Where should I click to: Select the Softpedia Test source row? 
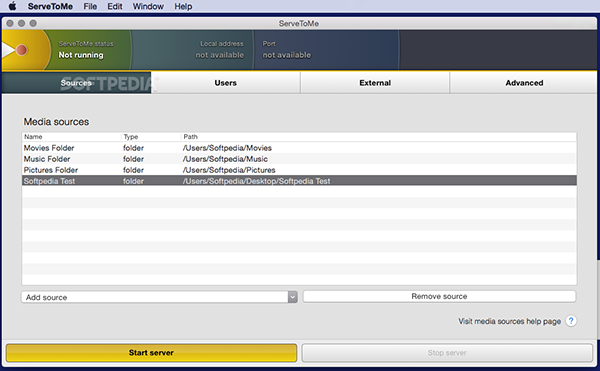click(299, 181)
